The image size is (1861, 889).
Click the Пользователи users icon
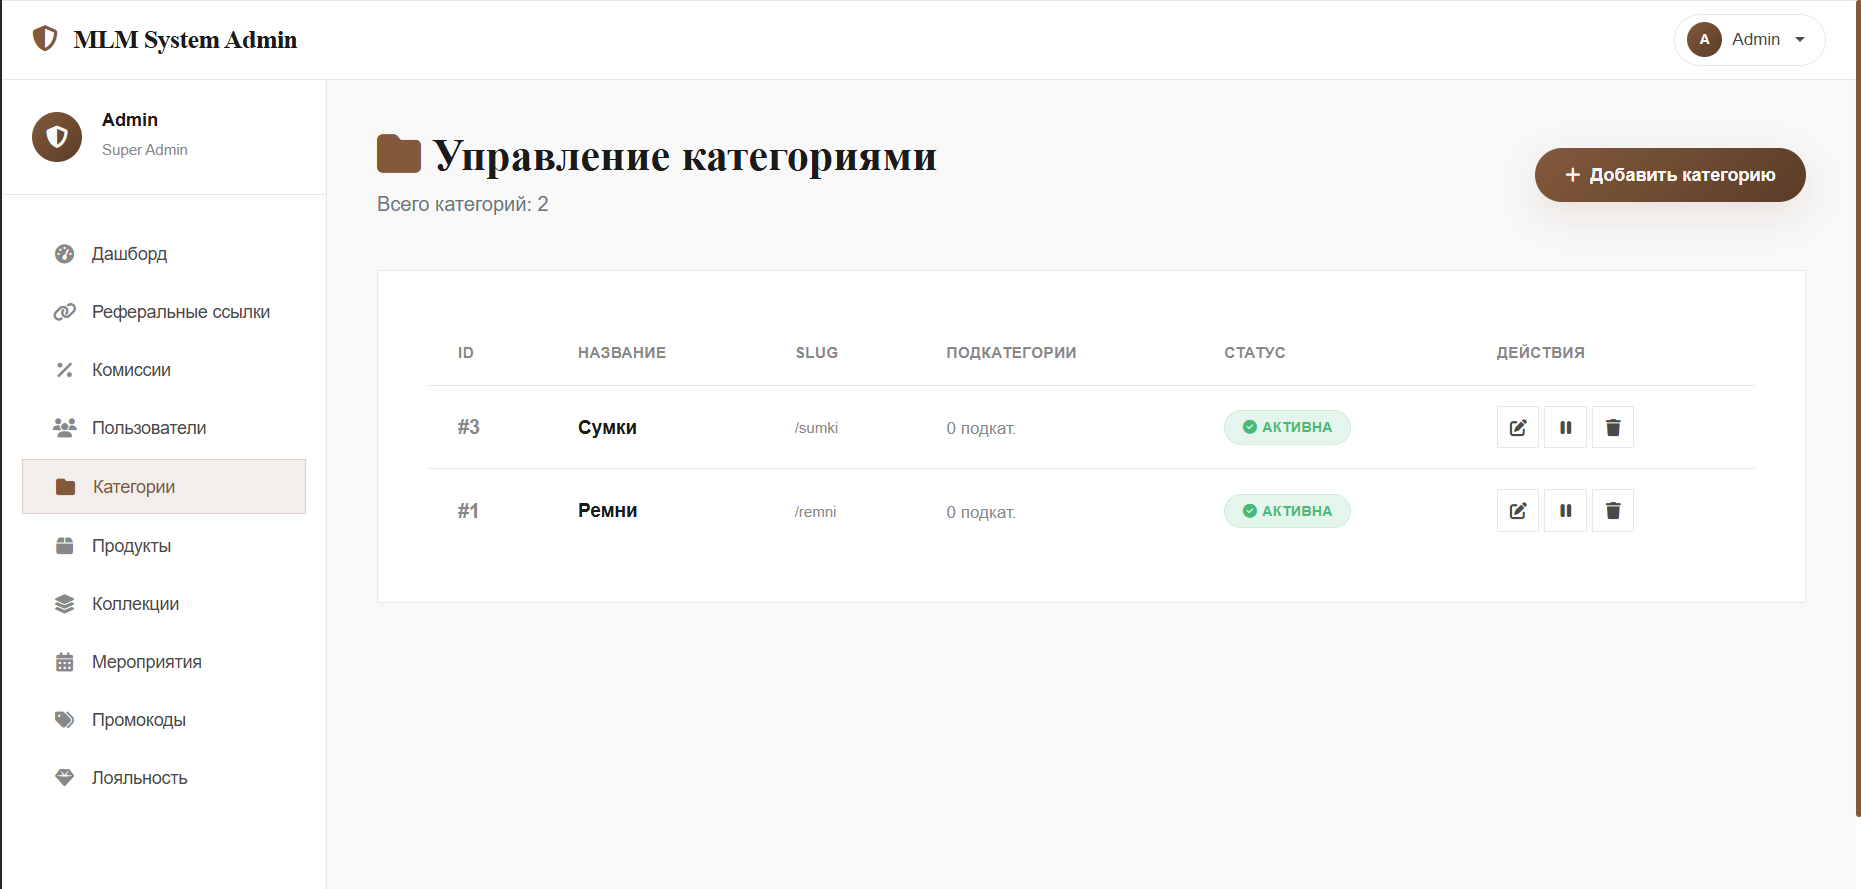[65, 428]
